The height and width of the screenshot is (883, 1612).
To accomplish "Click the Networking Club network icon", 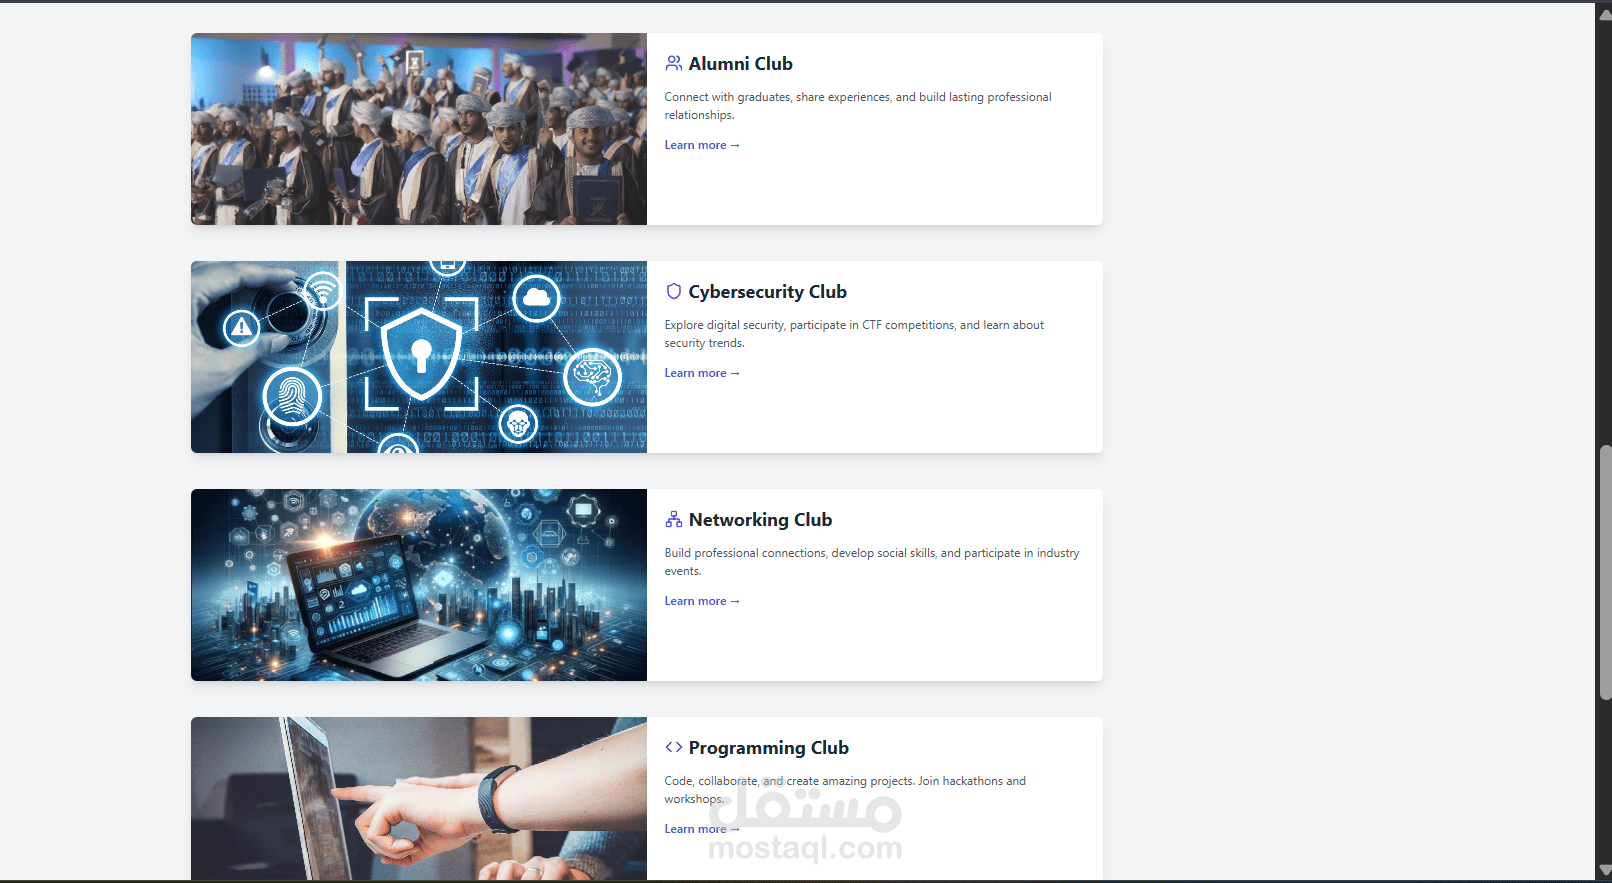I will (674, 519).
